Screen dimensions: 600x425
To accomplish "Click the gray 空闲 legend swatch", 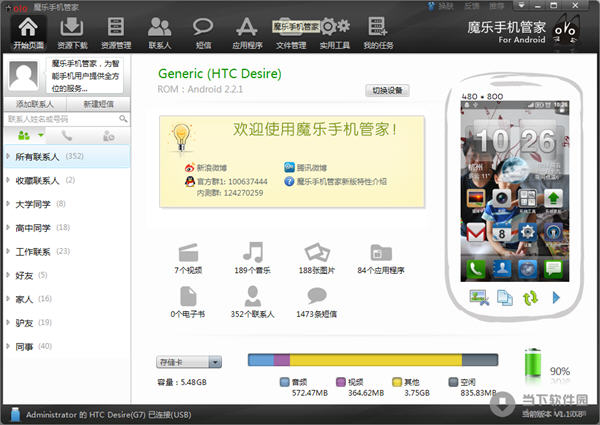I will [x=453, y=382].
